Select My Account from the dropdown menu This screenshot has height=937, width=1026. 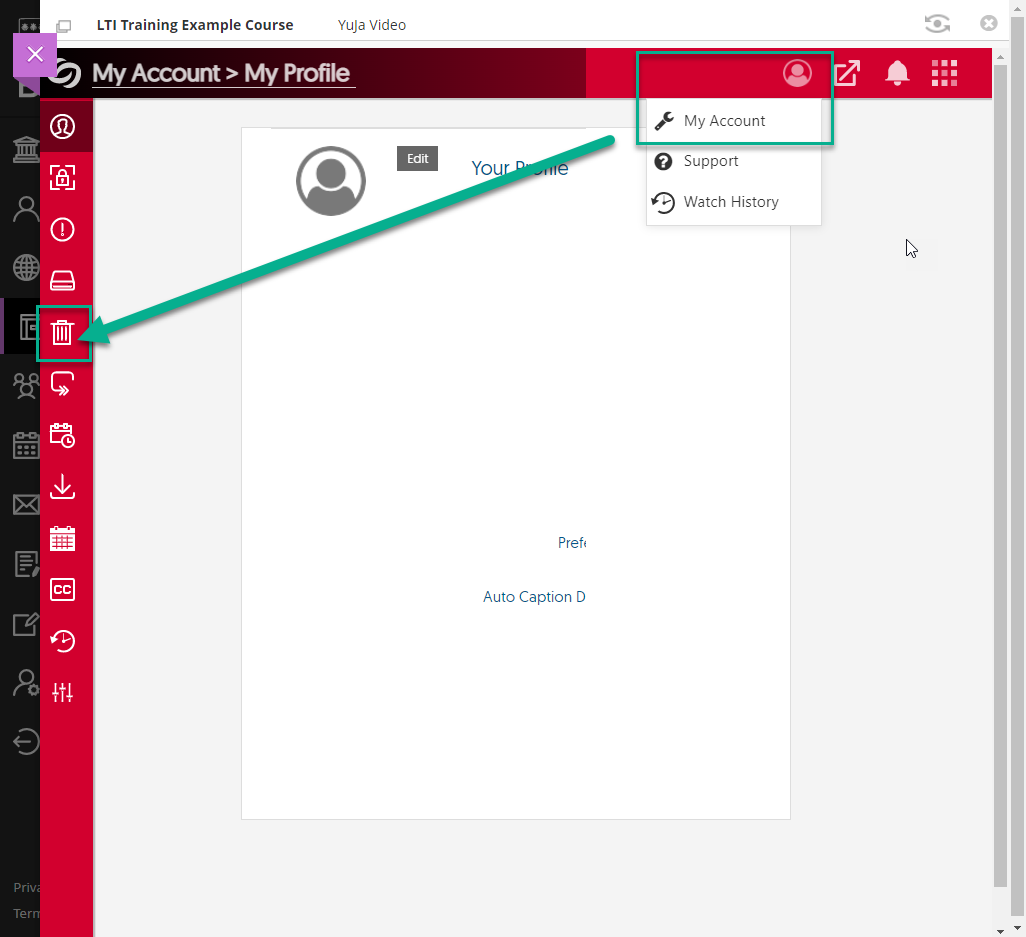click(x=724, y=121)
